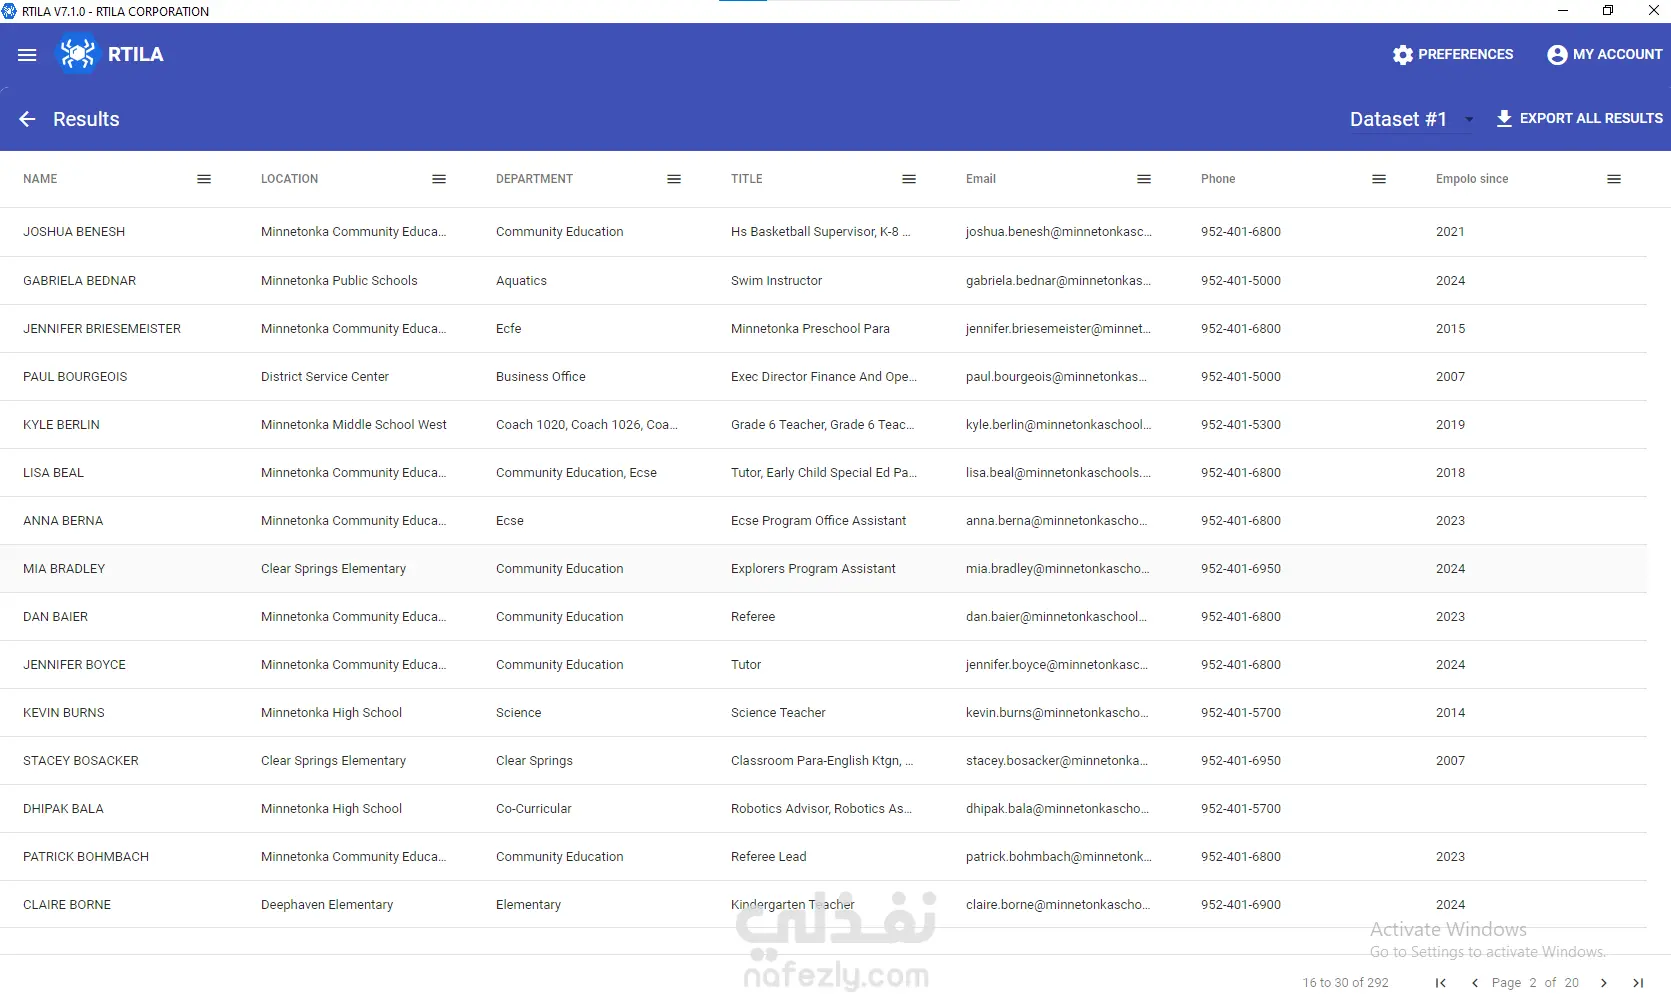The width and height of the screenshot is (1671, 994).
Task: Select the MIA BRADLEY name cell
Action: pyautogui.click(x=64, y=569)
